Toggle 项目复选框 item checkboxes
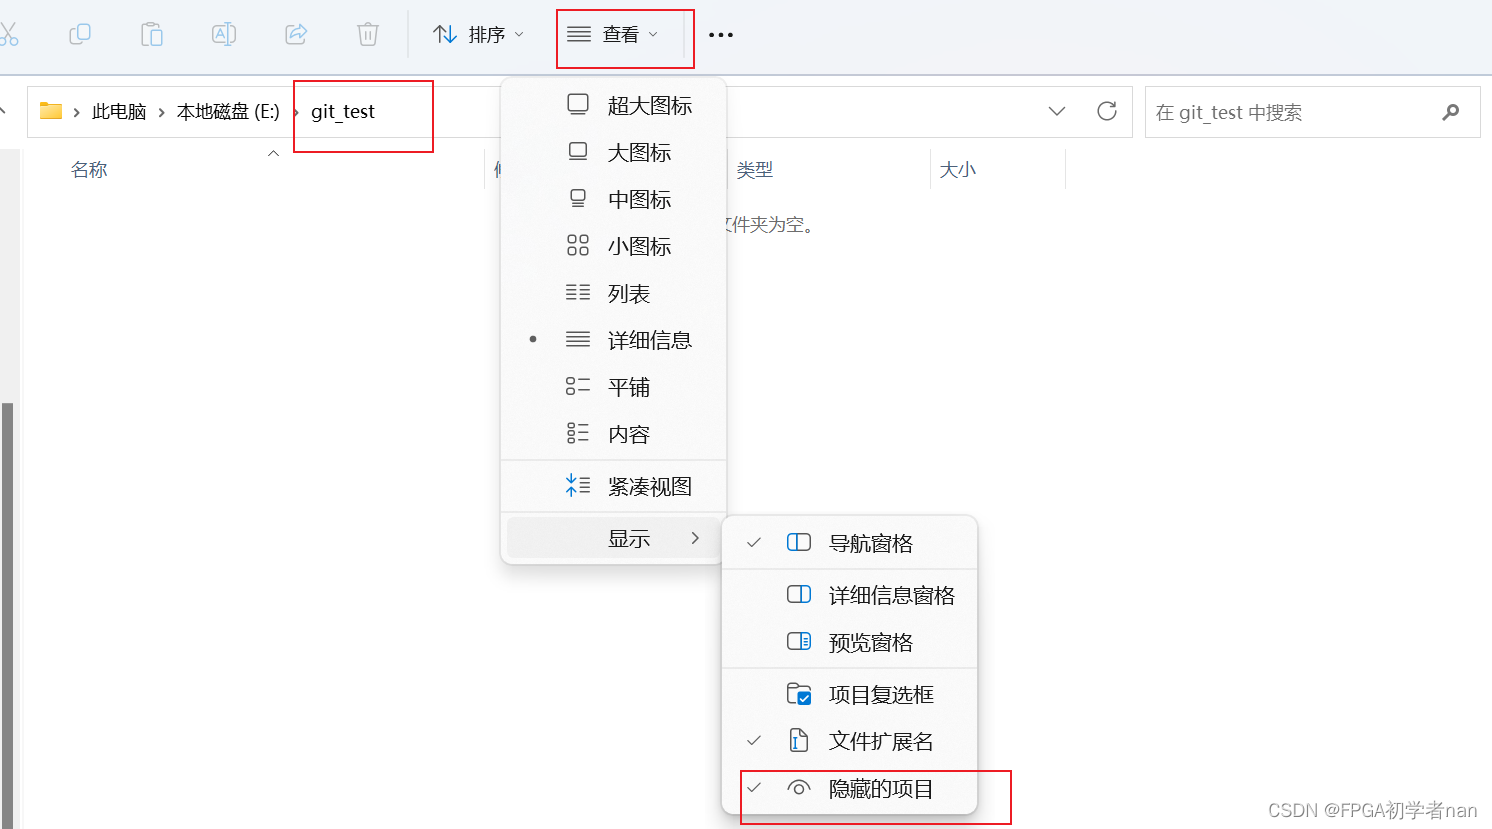 pyautogui.click(x=849, y=694)
